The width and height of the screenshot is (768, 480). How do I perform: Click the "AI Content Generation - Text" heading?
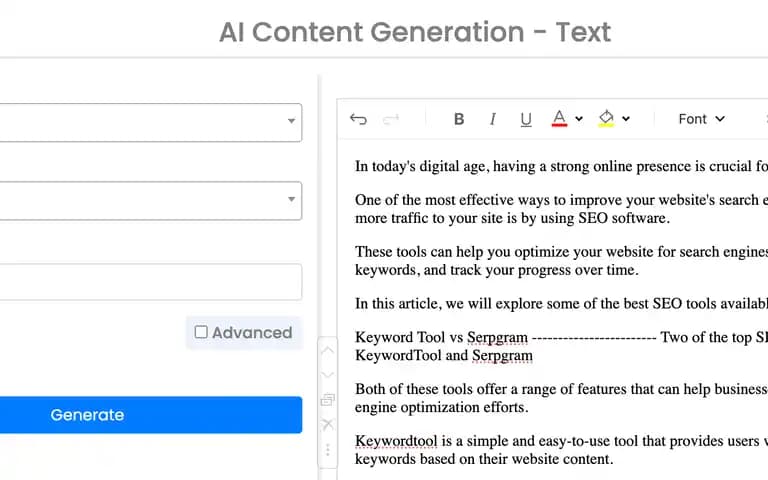click(x=415, y=32)
